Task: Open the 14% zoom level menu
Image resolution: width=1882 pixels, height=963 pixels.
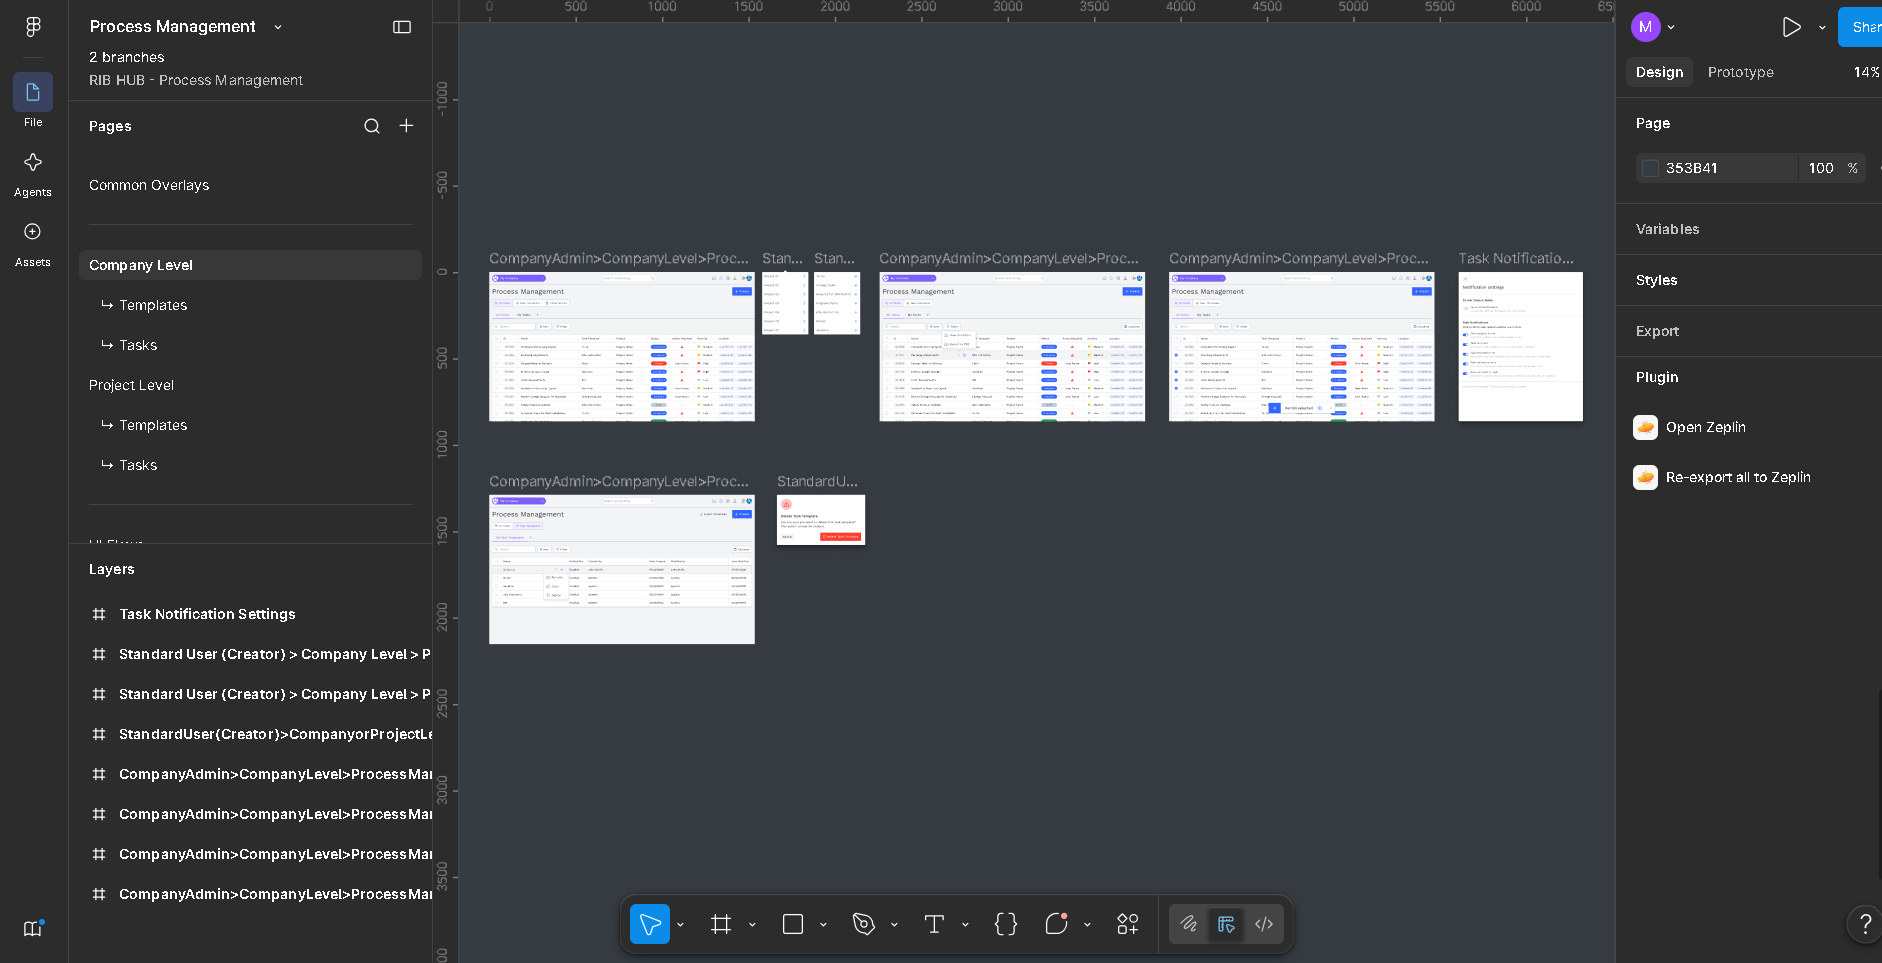Action: coord(1866,72)
